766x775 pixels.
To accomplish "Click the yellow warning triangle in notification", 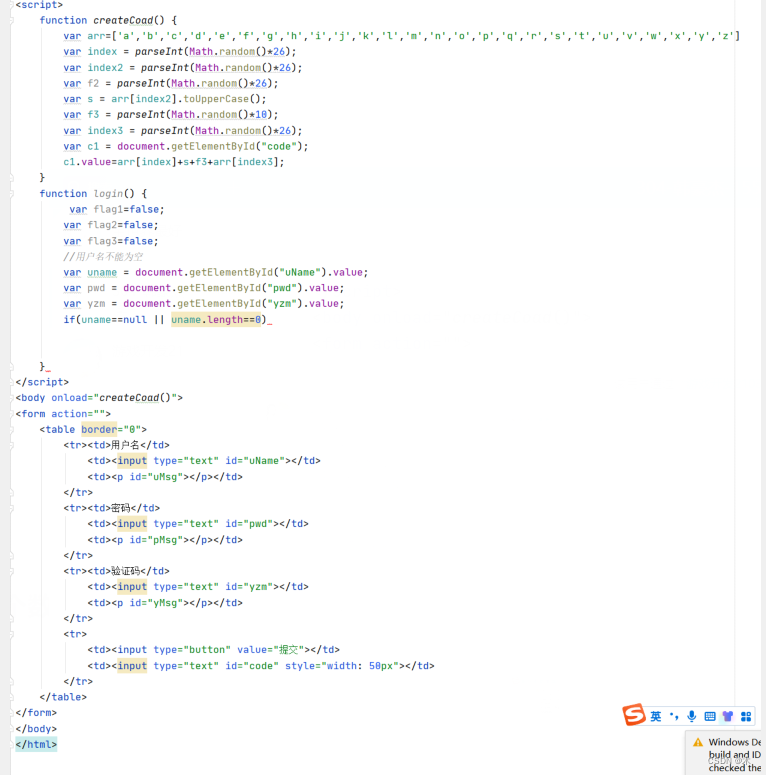I will point(698,742).
